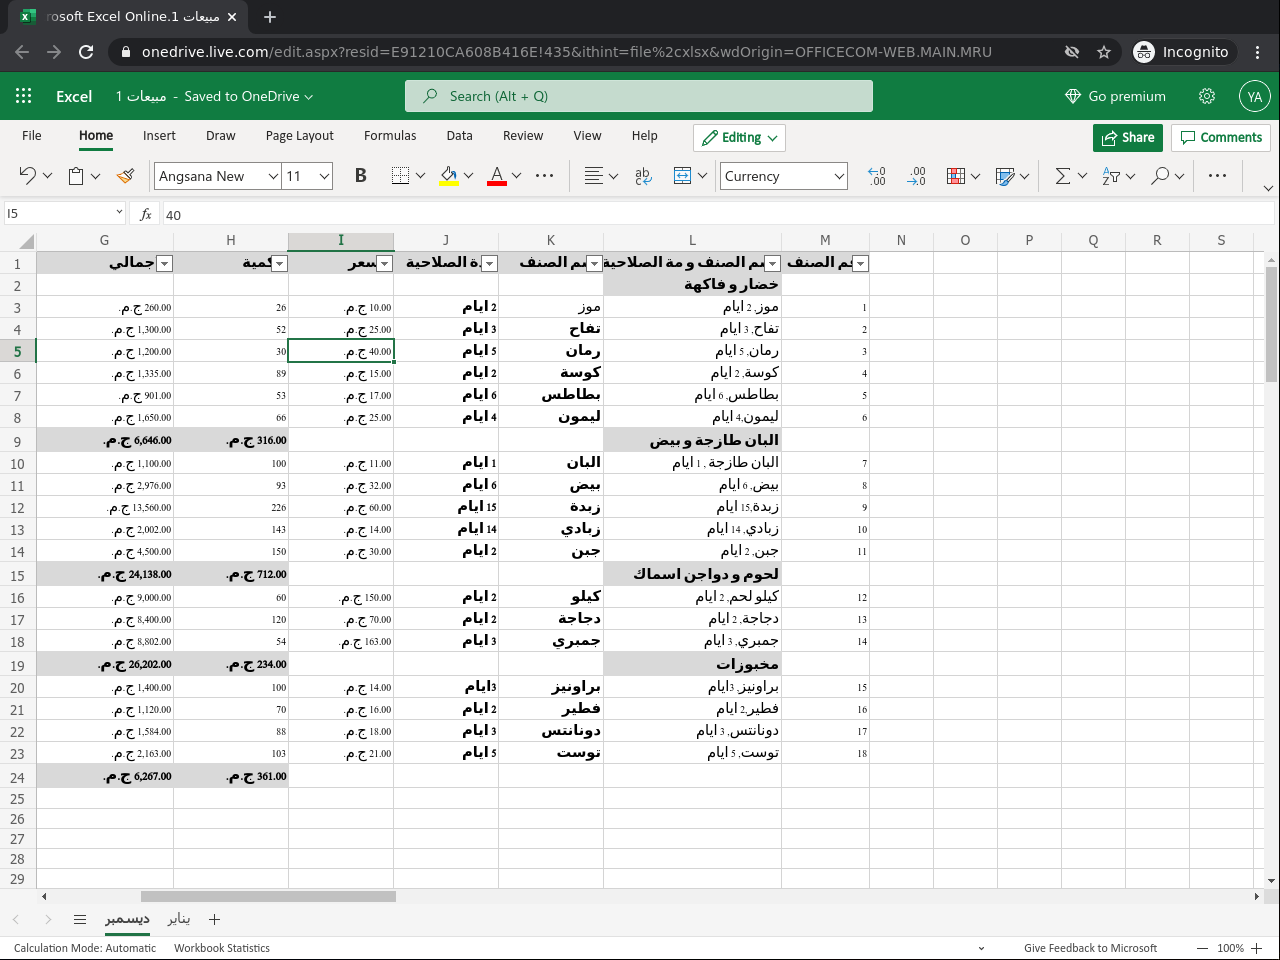Open more ribbon commands at far right
1280x960 pixels.
pos(1217,176)
